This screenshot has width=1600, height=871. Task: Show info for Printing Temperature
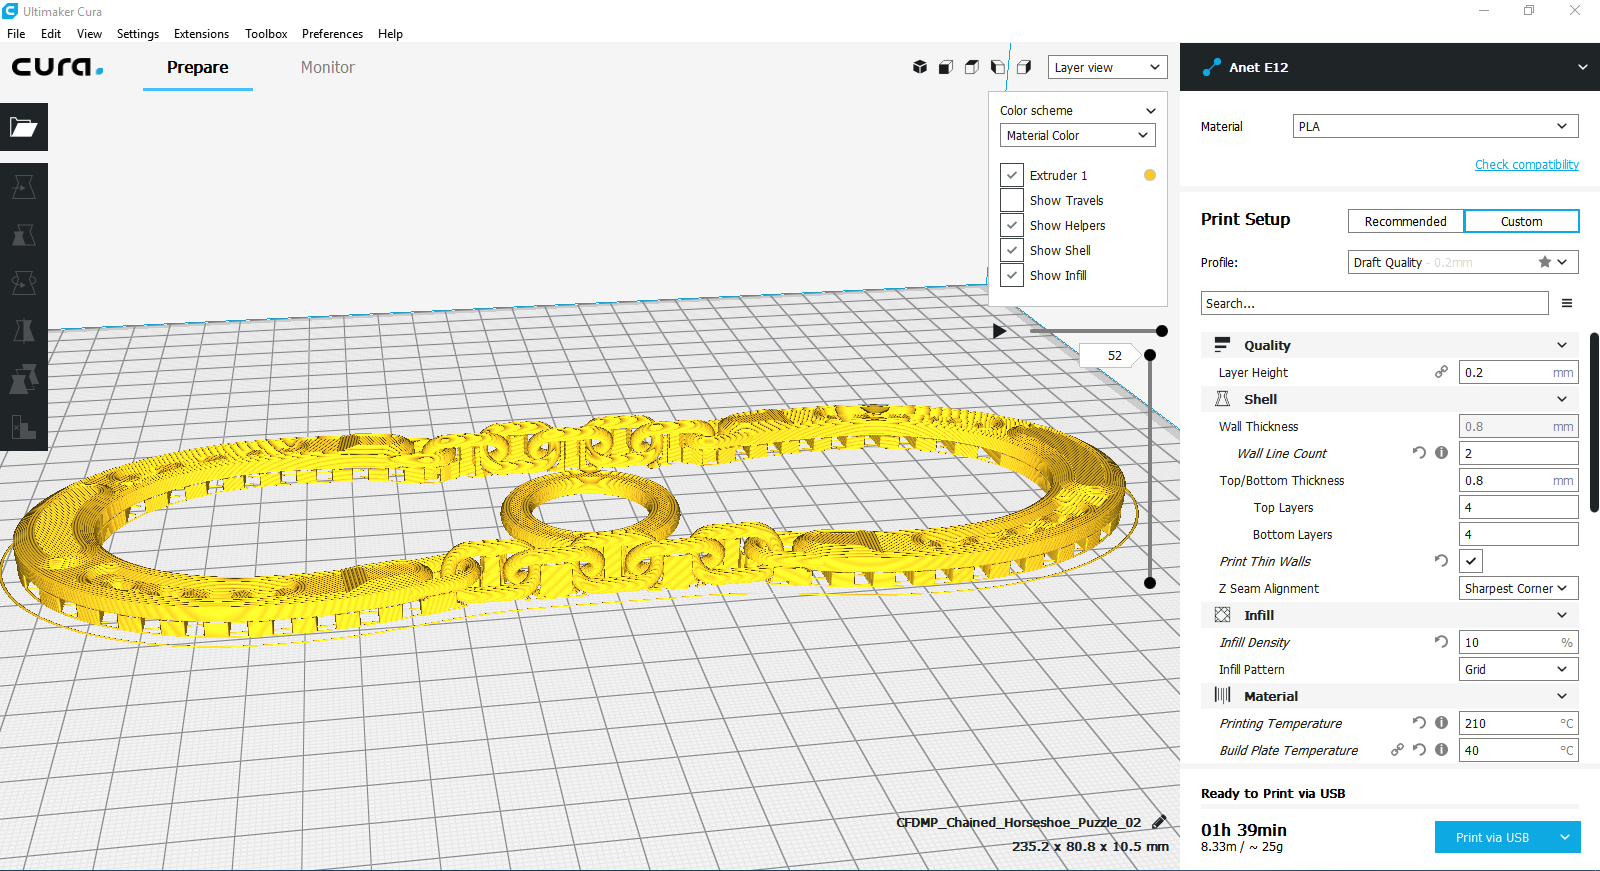pos(1441,723)
